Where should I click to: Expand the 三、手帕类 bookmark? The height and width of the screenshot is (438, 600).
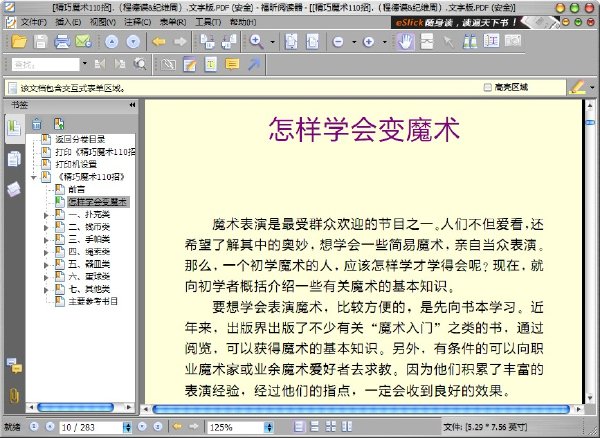point(46,240)
